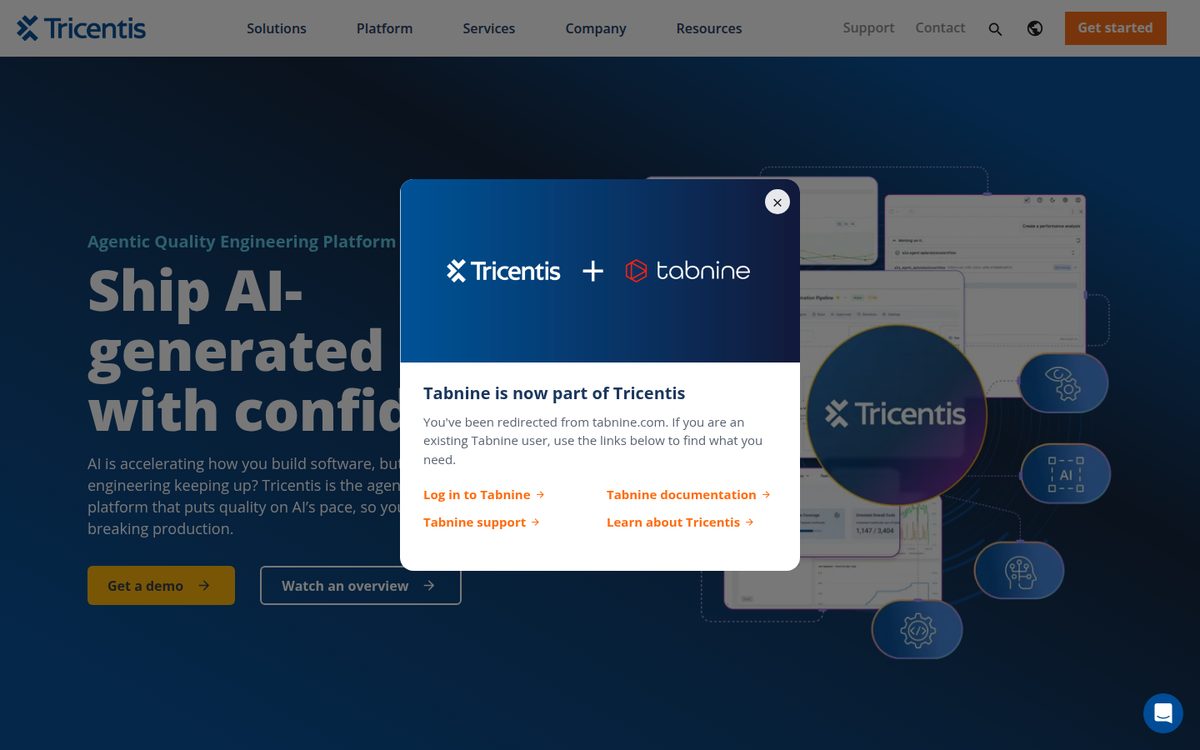This screenshot has height=750, width=1200.
Task: Open the Services menu
Action: coord(489,28)
